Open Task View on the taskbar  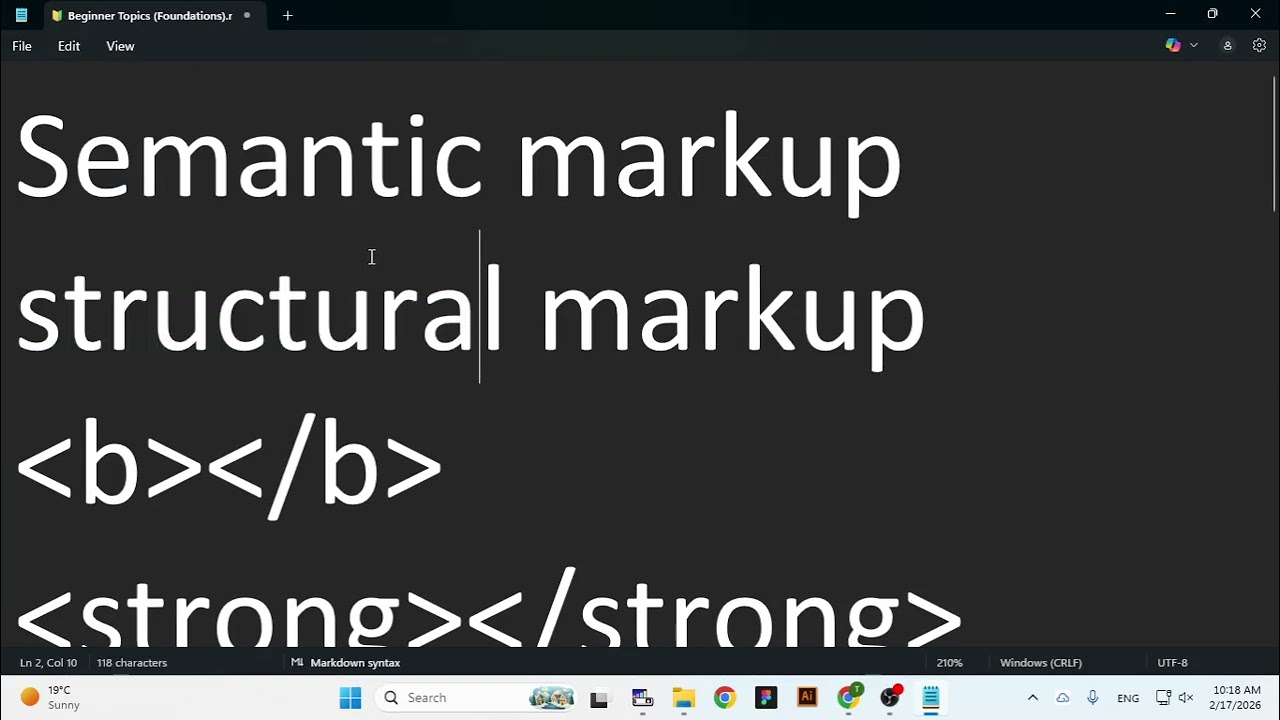pyautogui.click(x=599, y=698)
